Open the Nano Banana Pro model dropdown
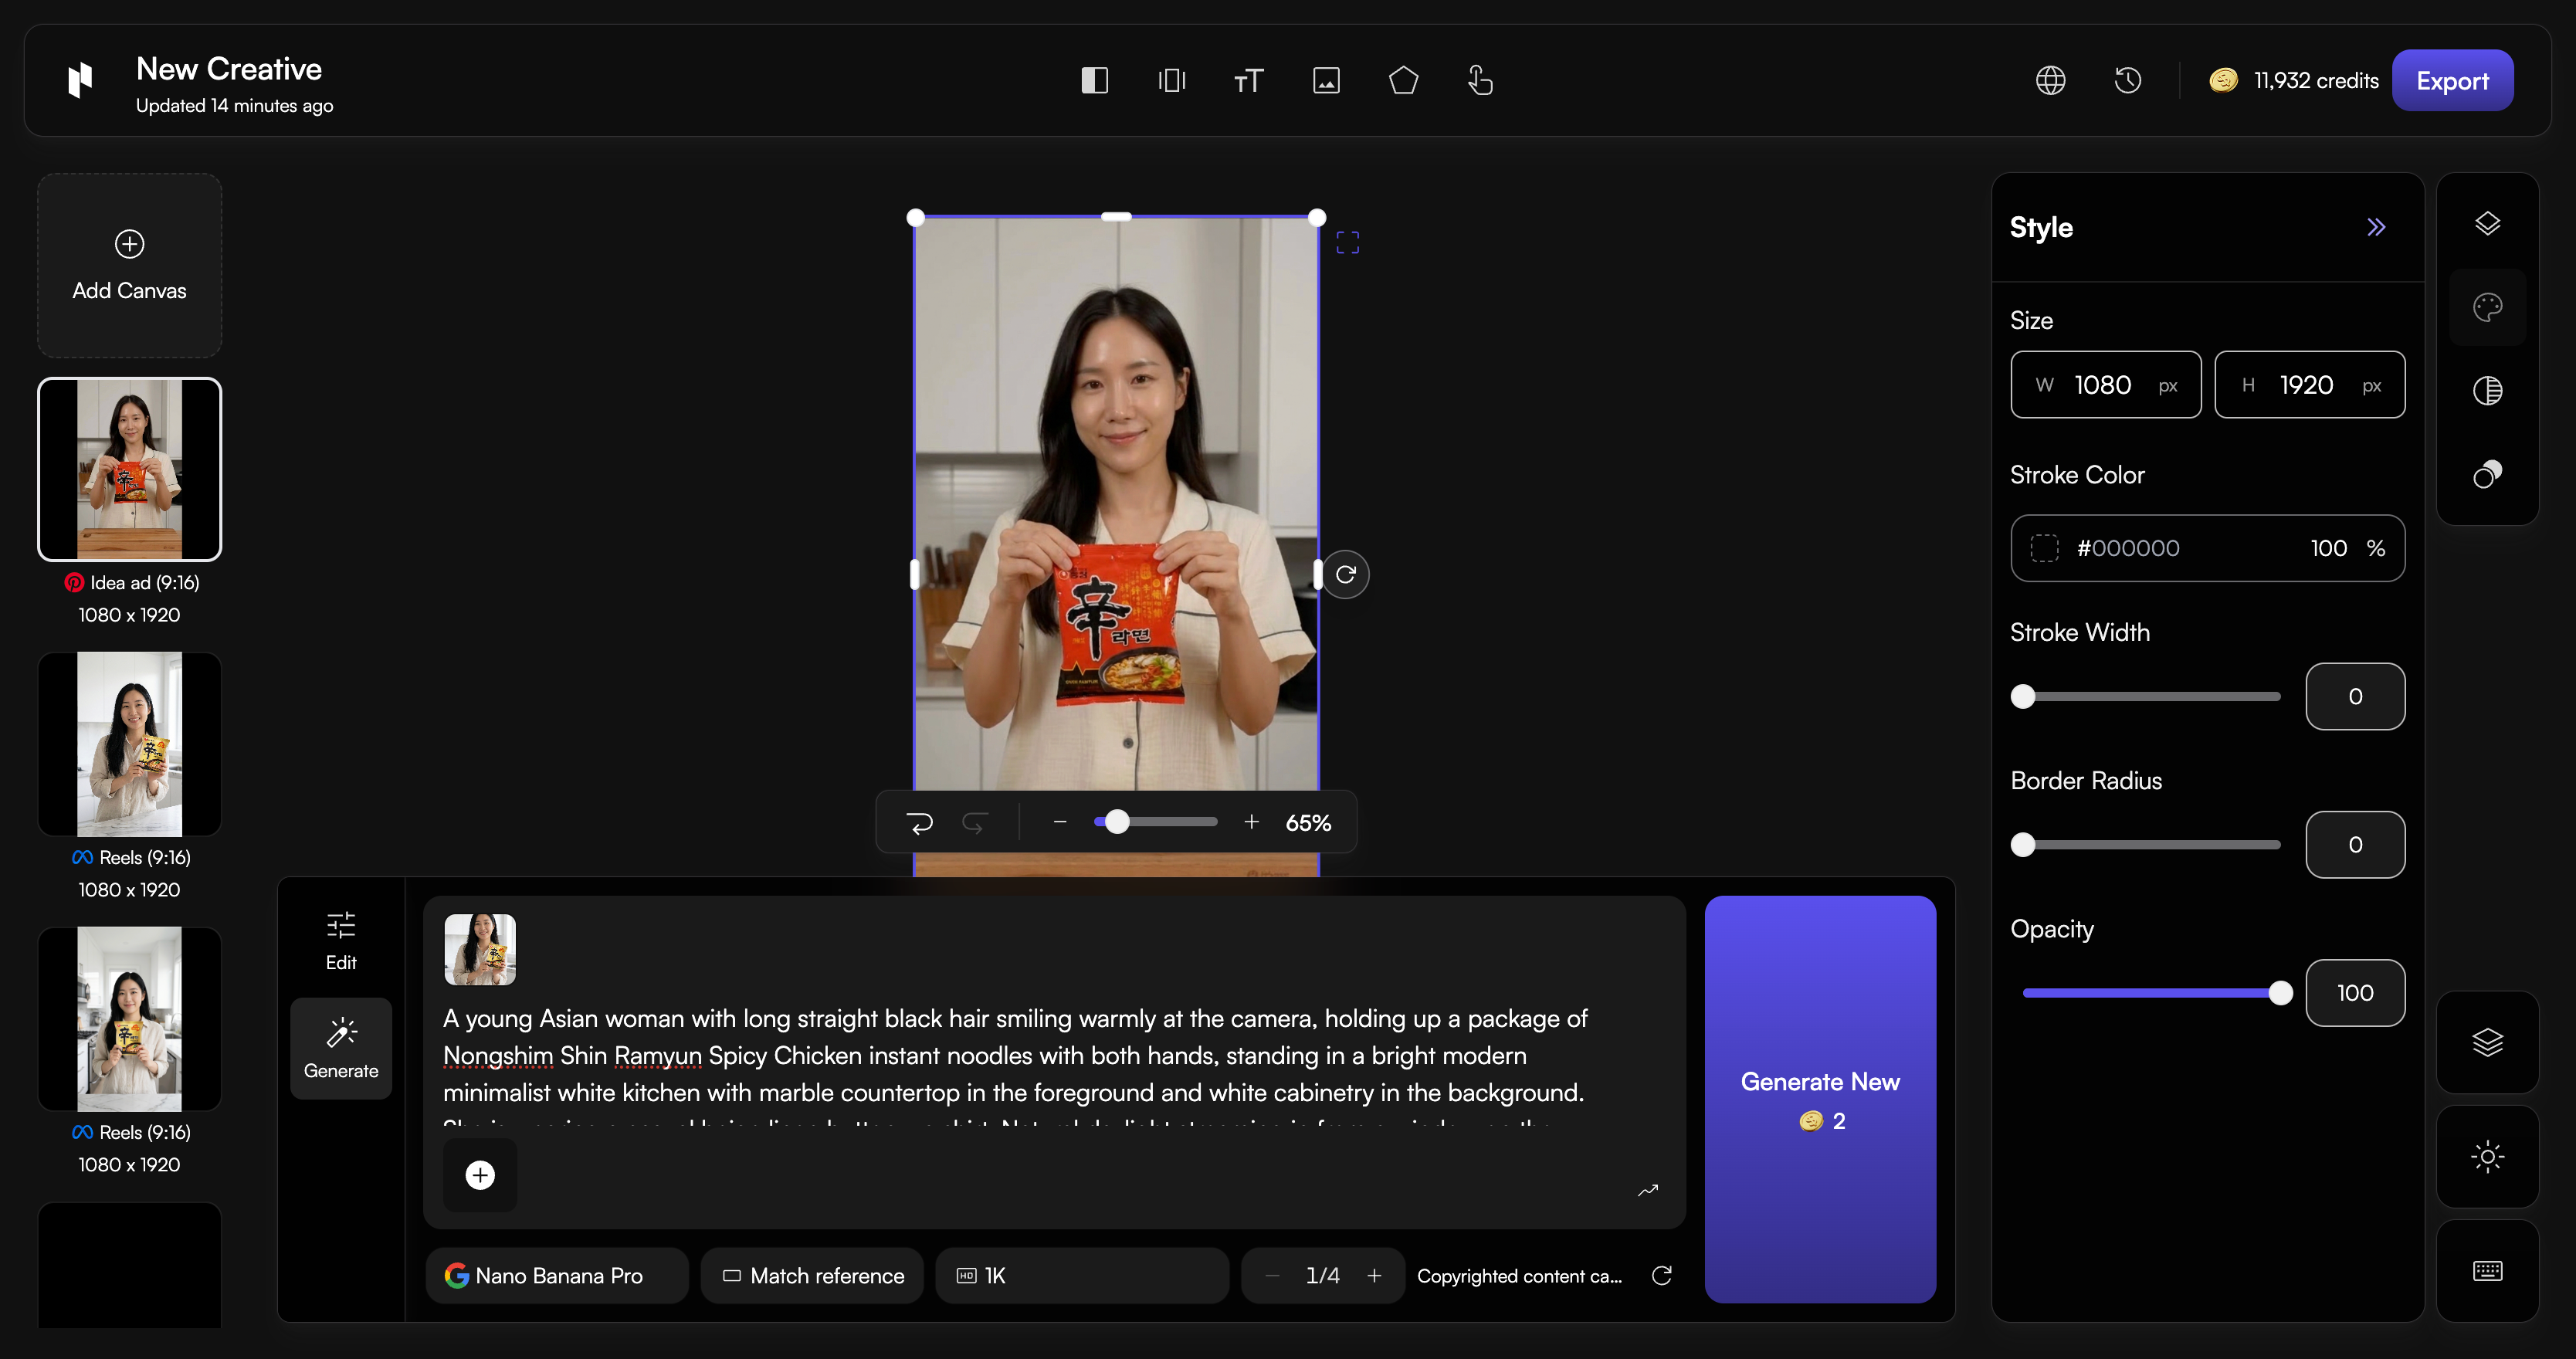The image size is (2576, 1359). pyautogui.click(x=557, y=1275)
